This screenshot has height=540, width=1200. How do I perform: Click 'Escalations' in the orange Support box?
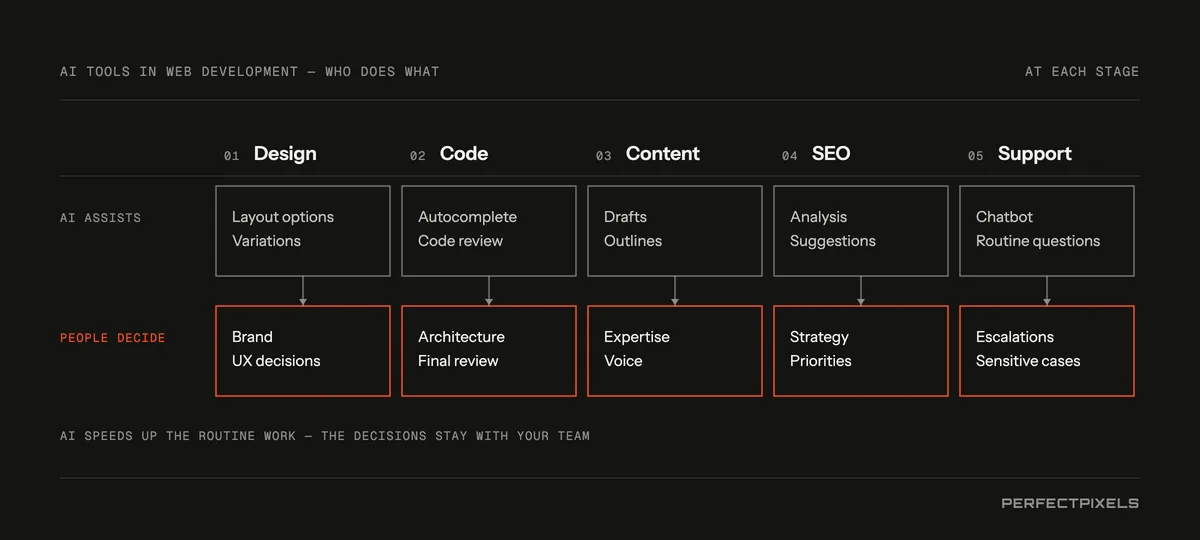point(1015,337)
